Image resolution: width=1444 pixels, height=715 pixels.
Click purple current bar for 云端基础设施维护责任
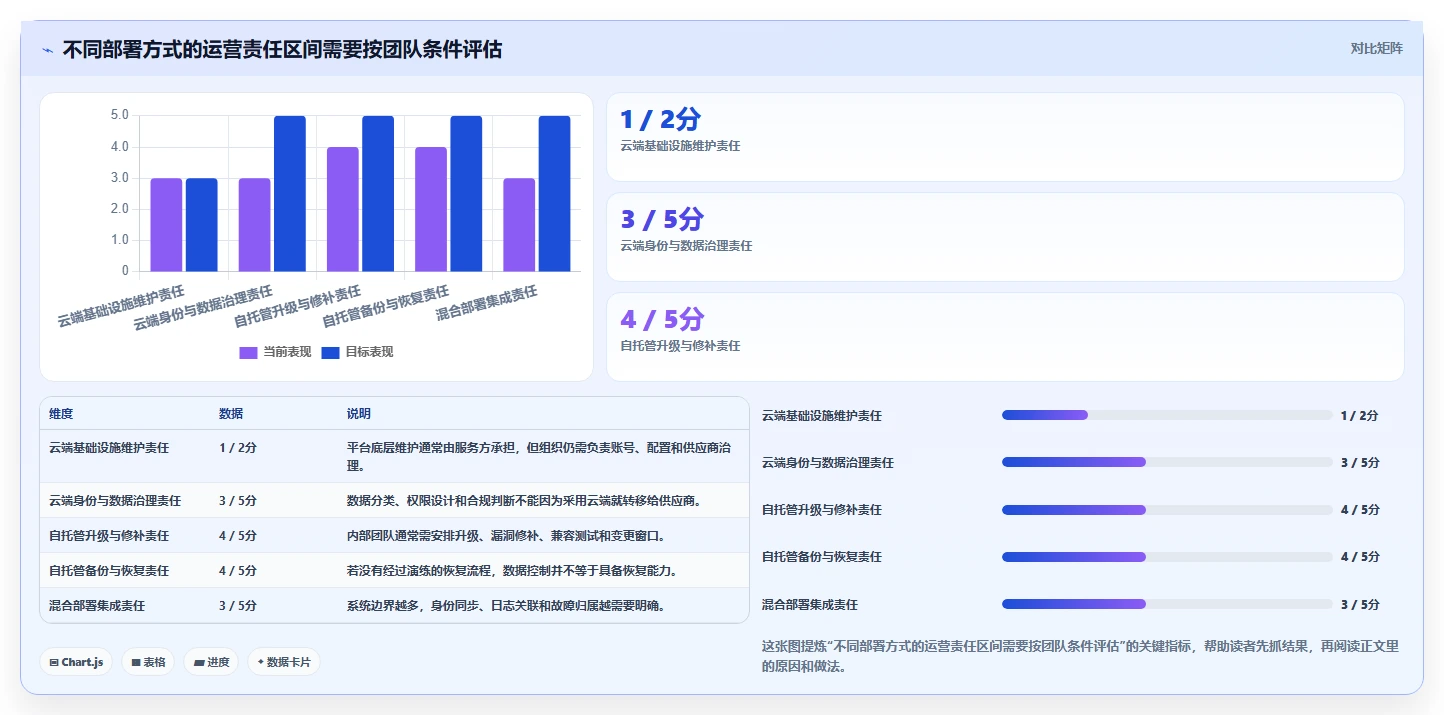(x=166, y=225)
